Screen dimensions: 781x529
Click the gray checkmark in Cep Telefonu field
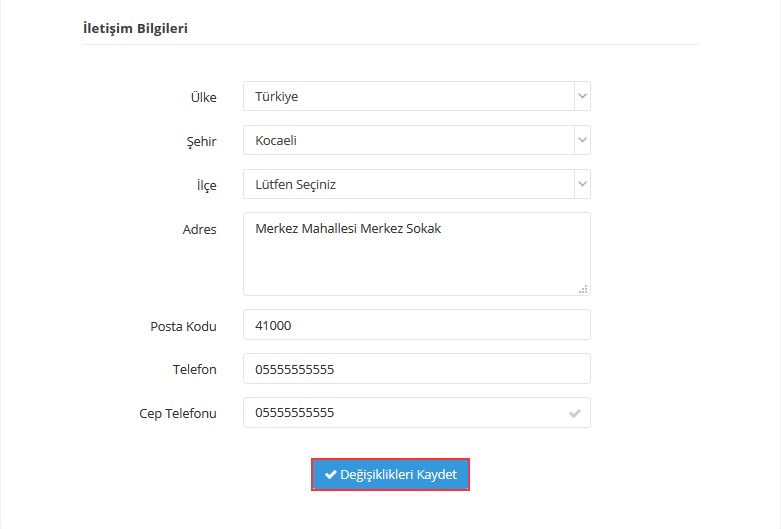(575, 413)
